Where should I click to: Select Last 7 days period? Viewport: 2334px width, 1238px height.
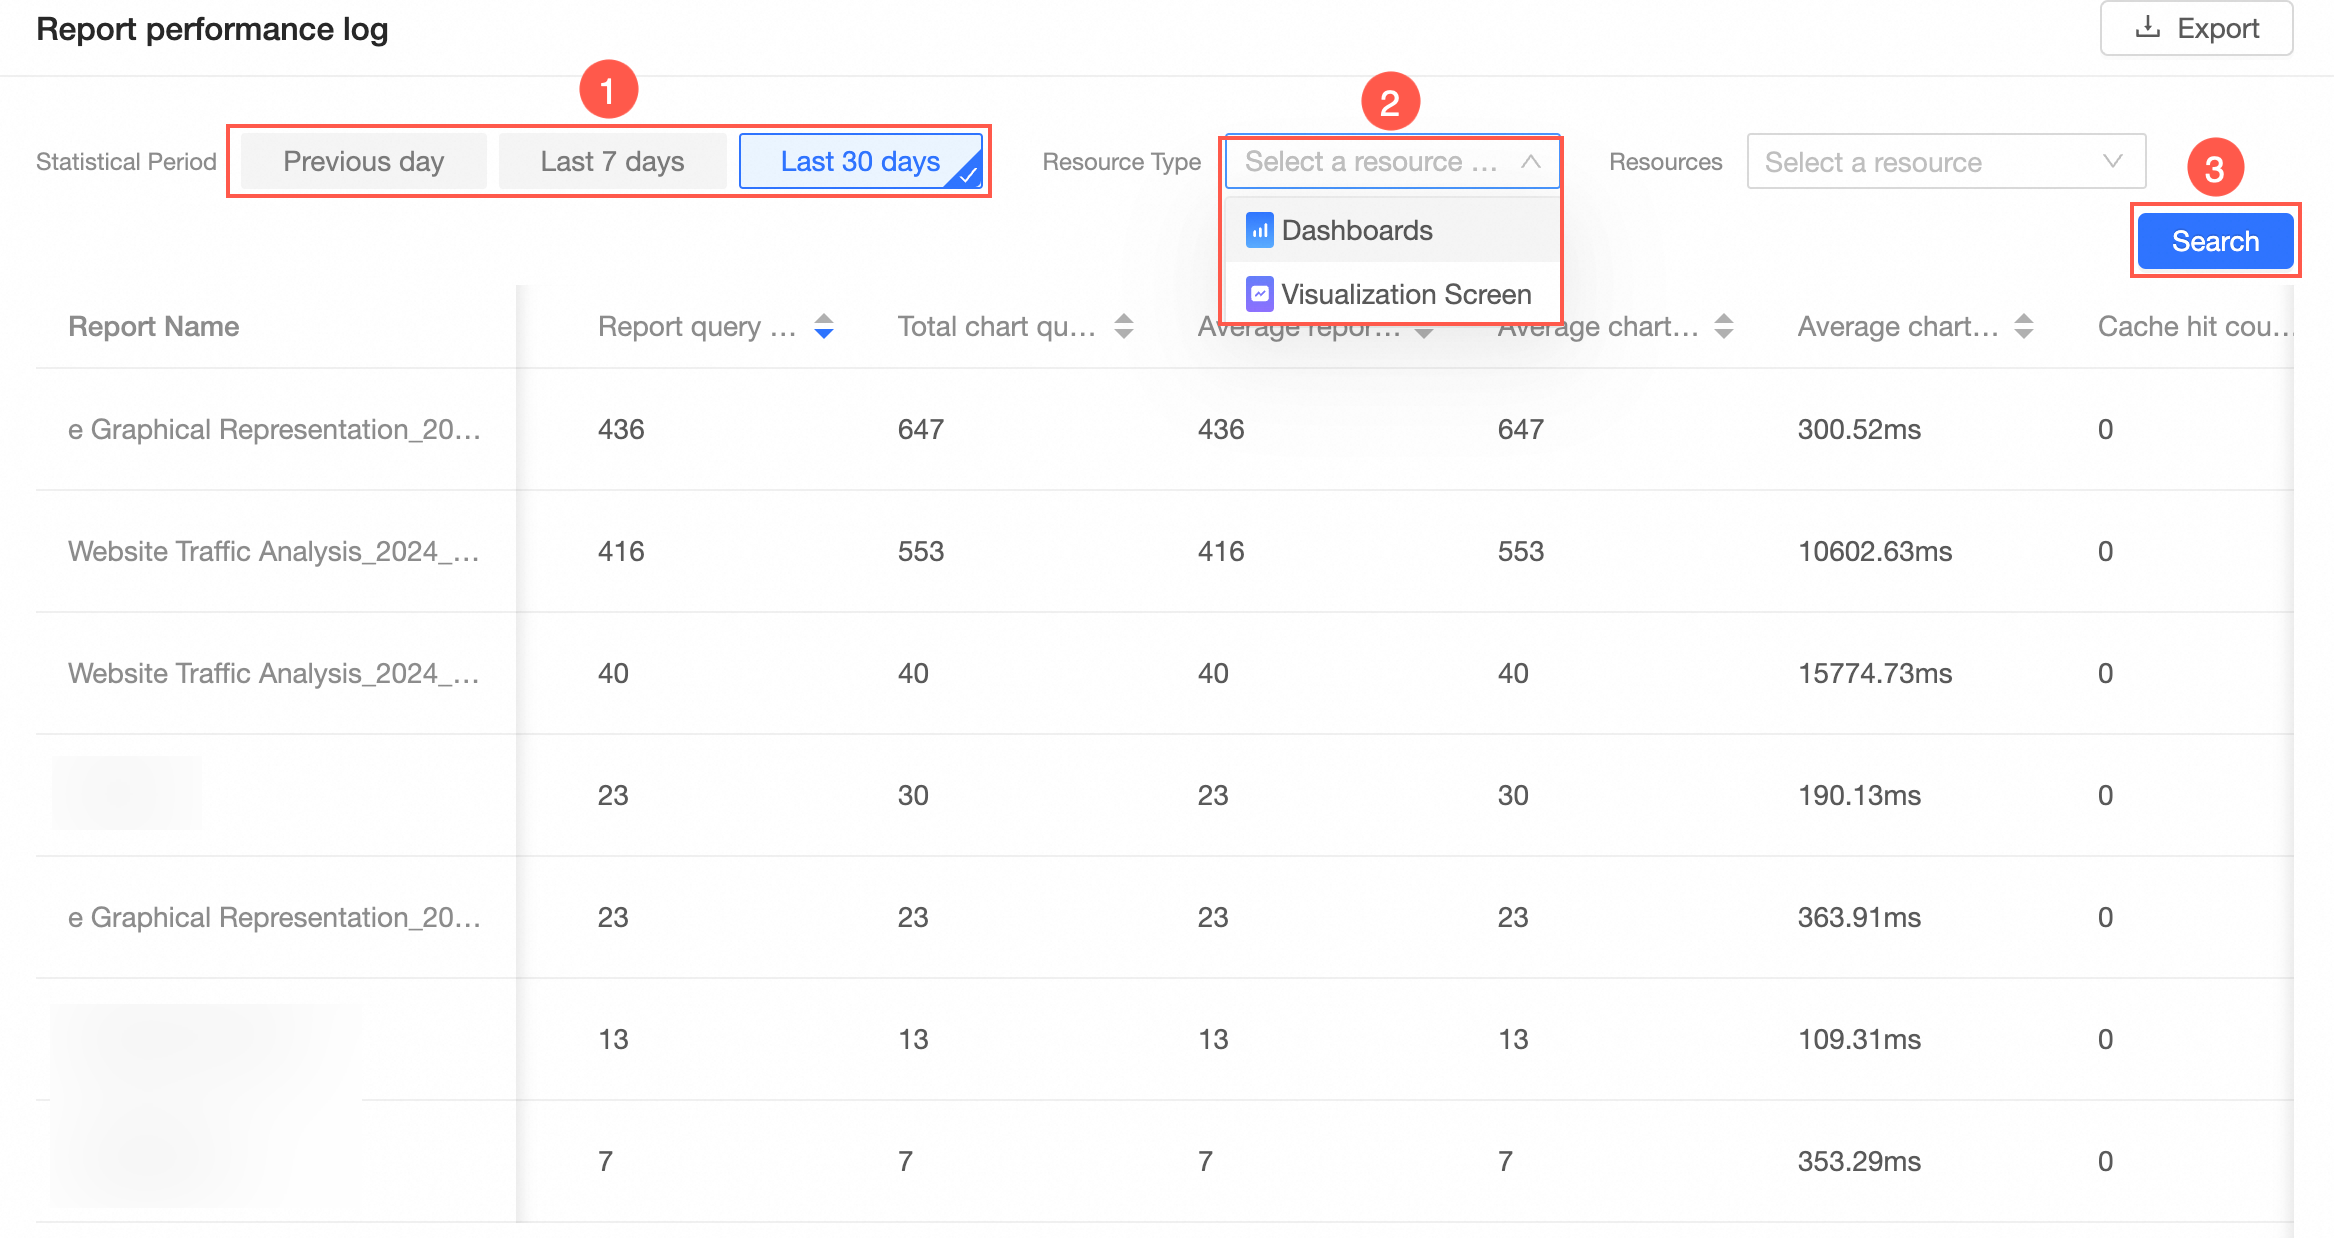[612, 161]
